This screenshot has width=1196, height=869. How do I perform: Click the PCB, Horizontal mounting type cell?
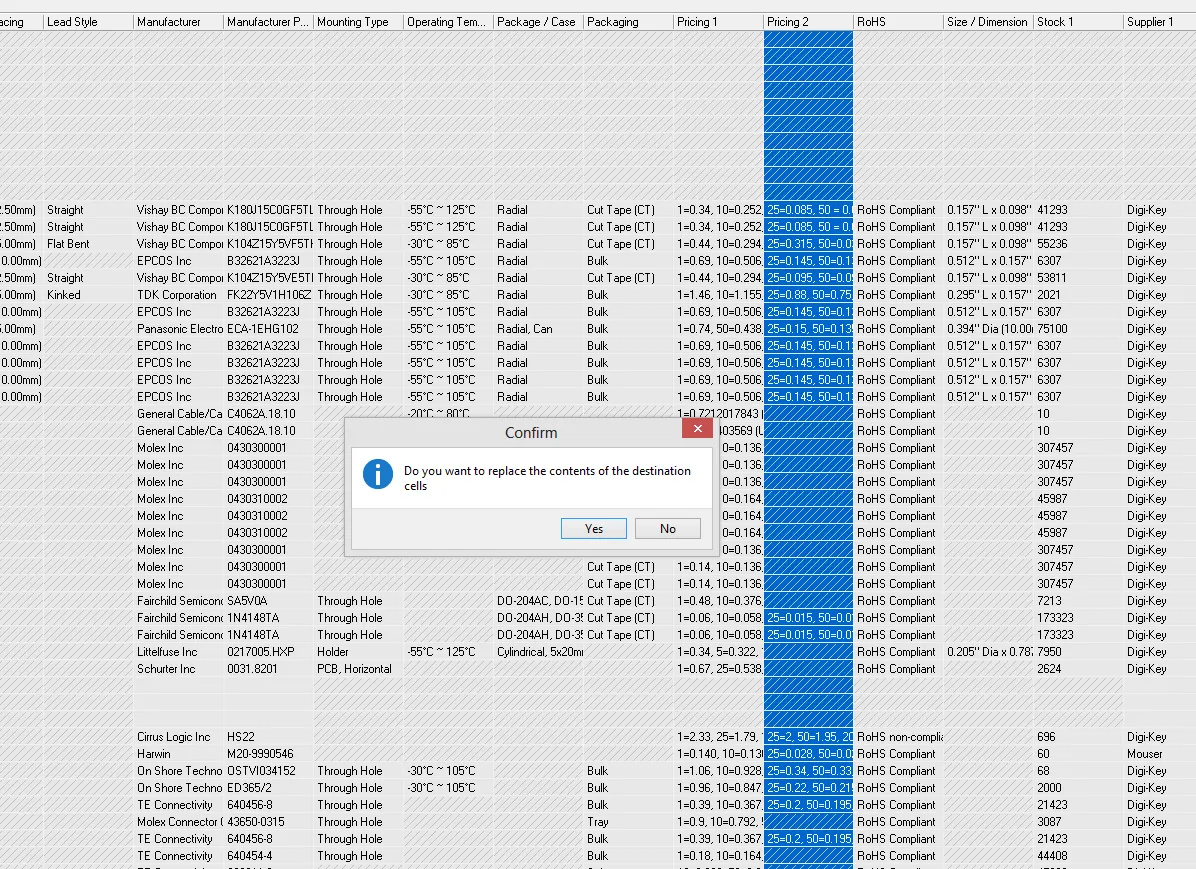[355, 669]
